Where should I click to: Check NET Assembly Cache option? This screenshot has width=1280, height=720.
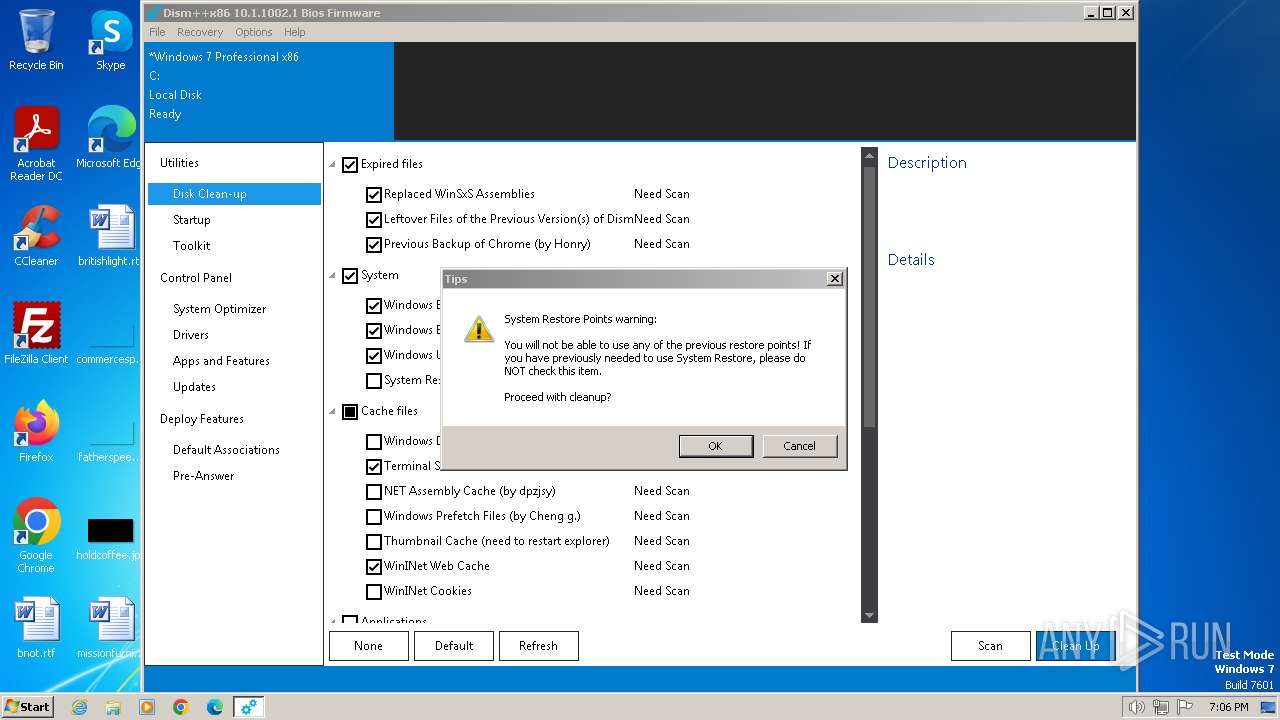point(374,491)
